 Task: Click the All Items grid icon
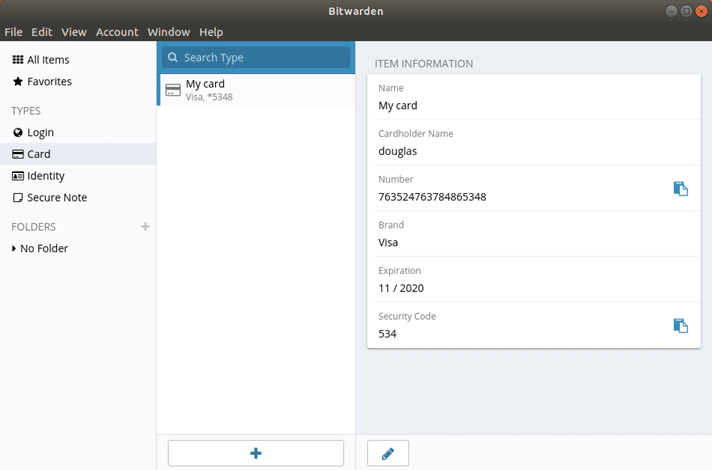(x=18, y=59)
